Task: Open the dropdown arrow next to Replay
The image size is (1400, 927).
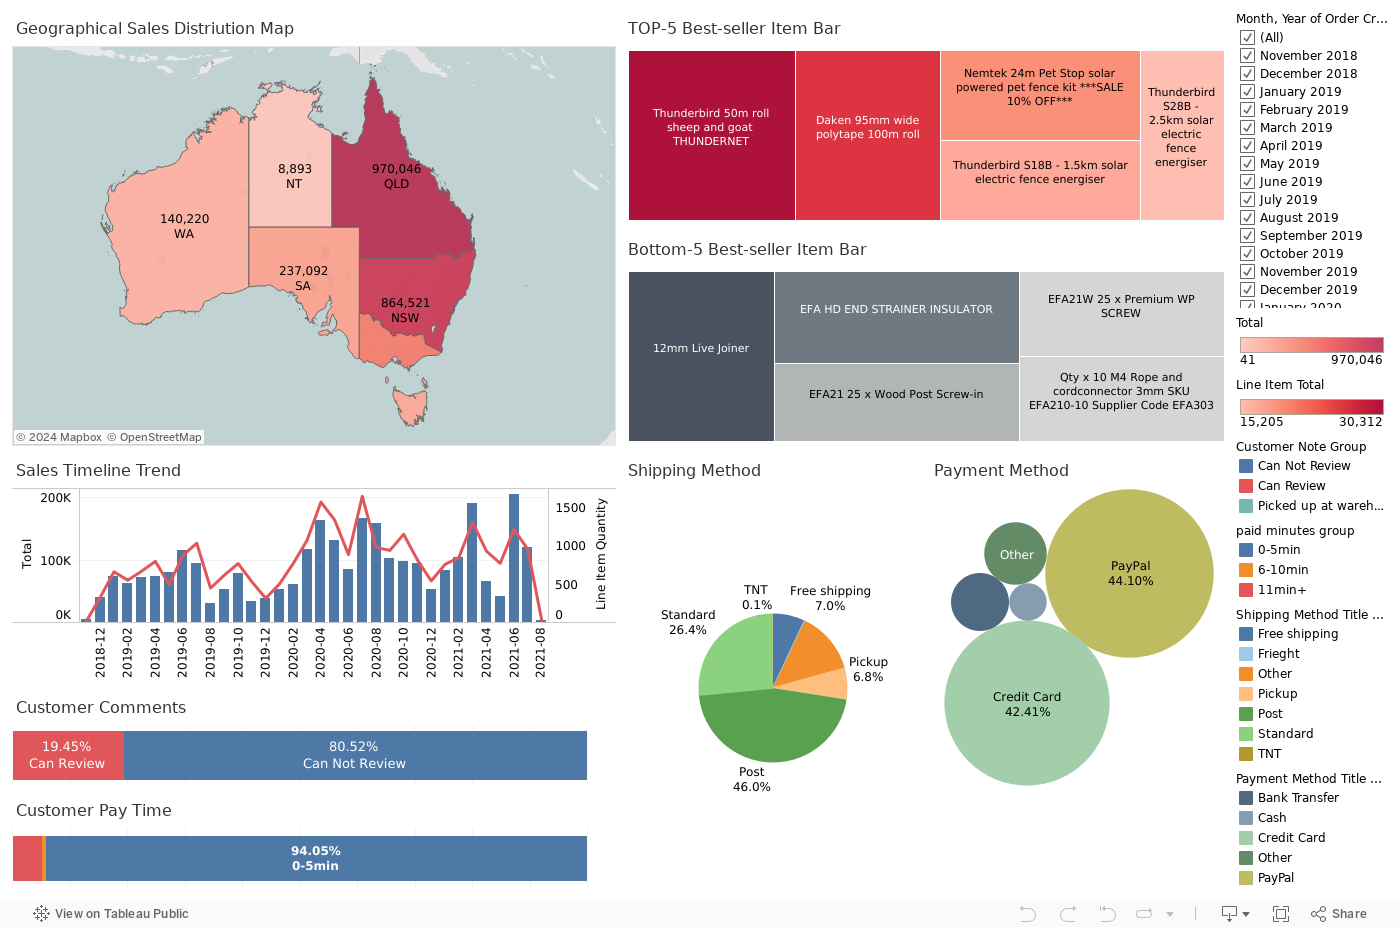Action: [x=1170, y=914]
